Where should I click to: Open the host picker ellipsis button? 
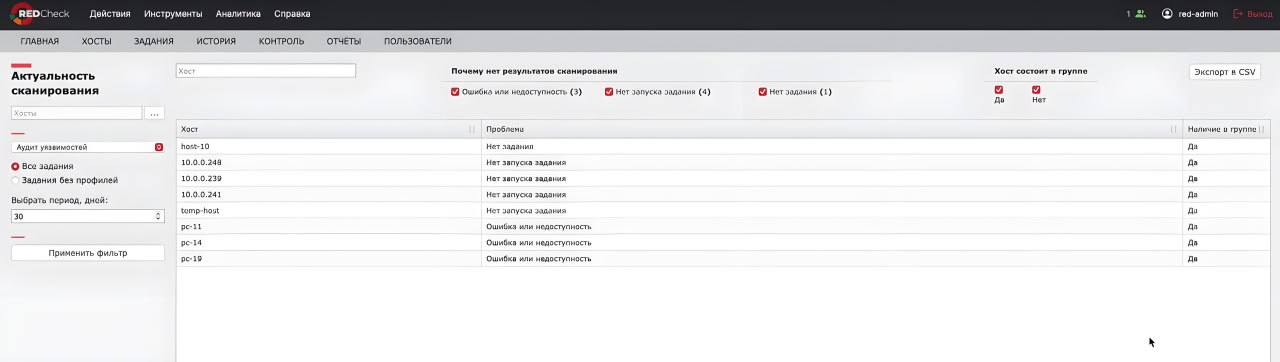click(x=155, y=114)
